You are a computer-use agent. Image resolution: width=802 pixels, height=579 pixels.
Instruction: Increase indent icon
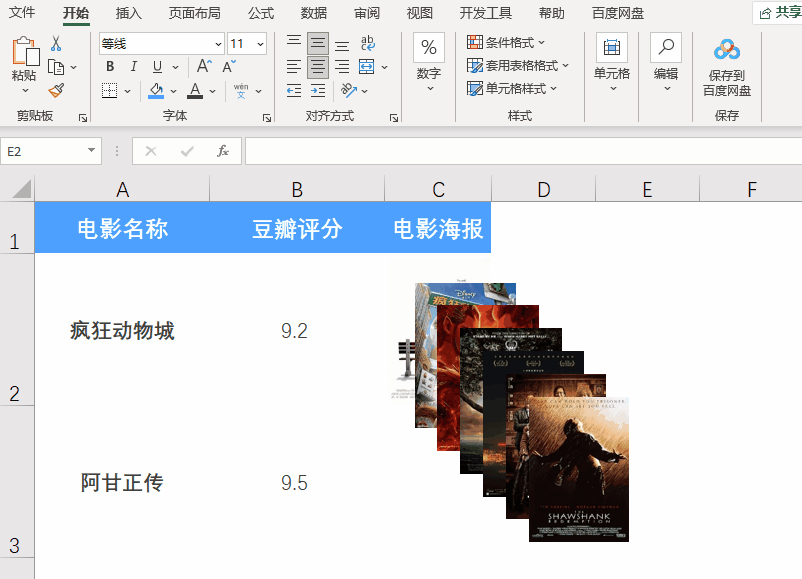pos(318,91)
